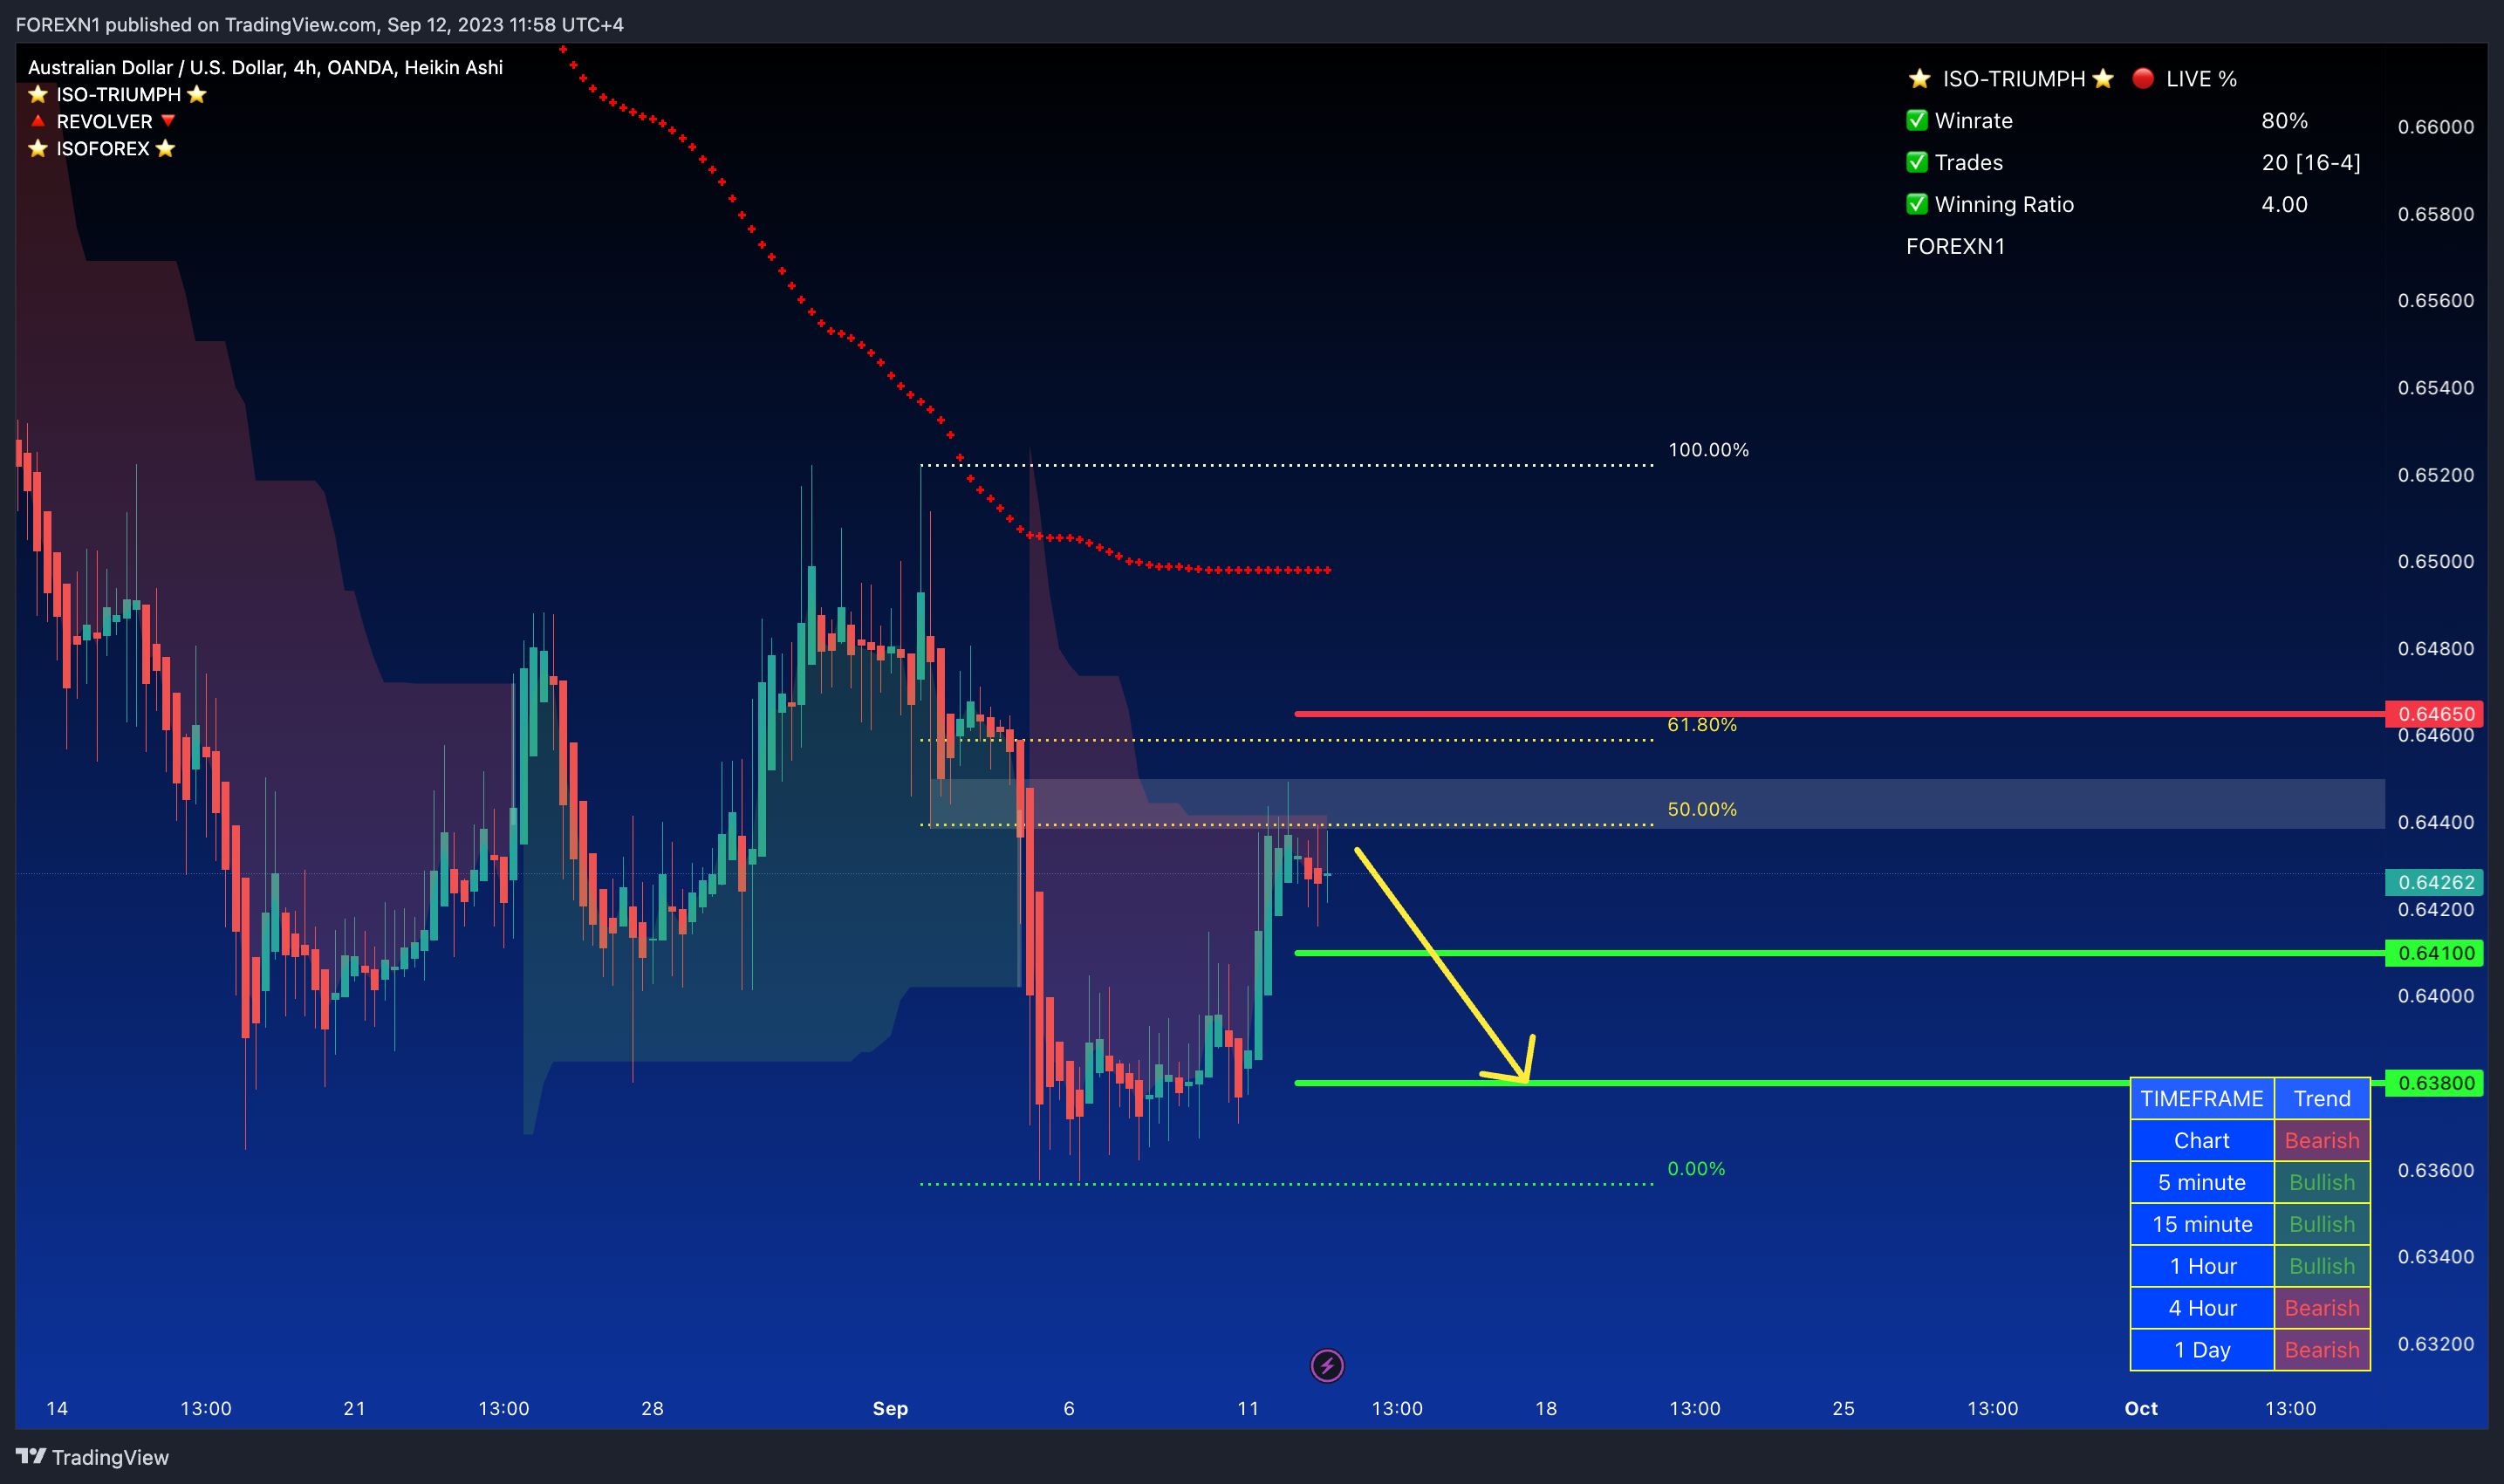Select the ISOFOREX indicator label

pyautogui.click(x=102, y=148)
